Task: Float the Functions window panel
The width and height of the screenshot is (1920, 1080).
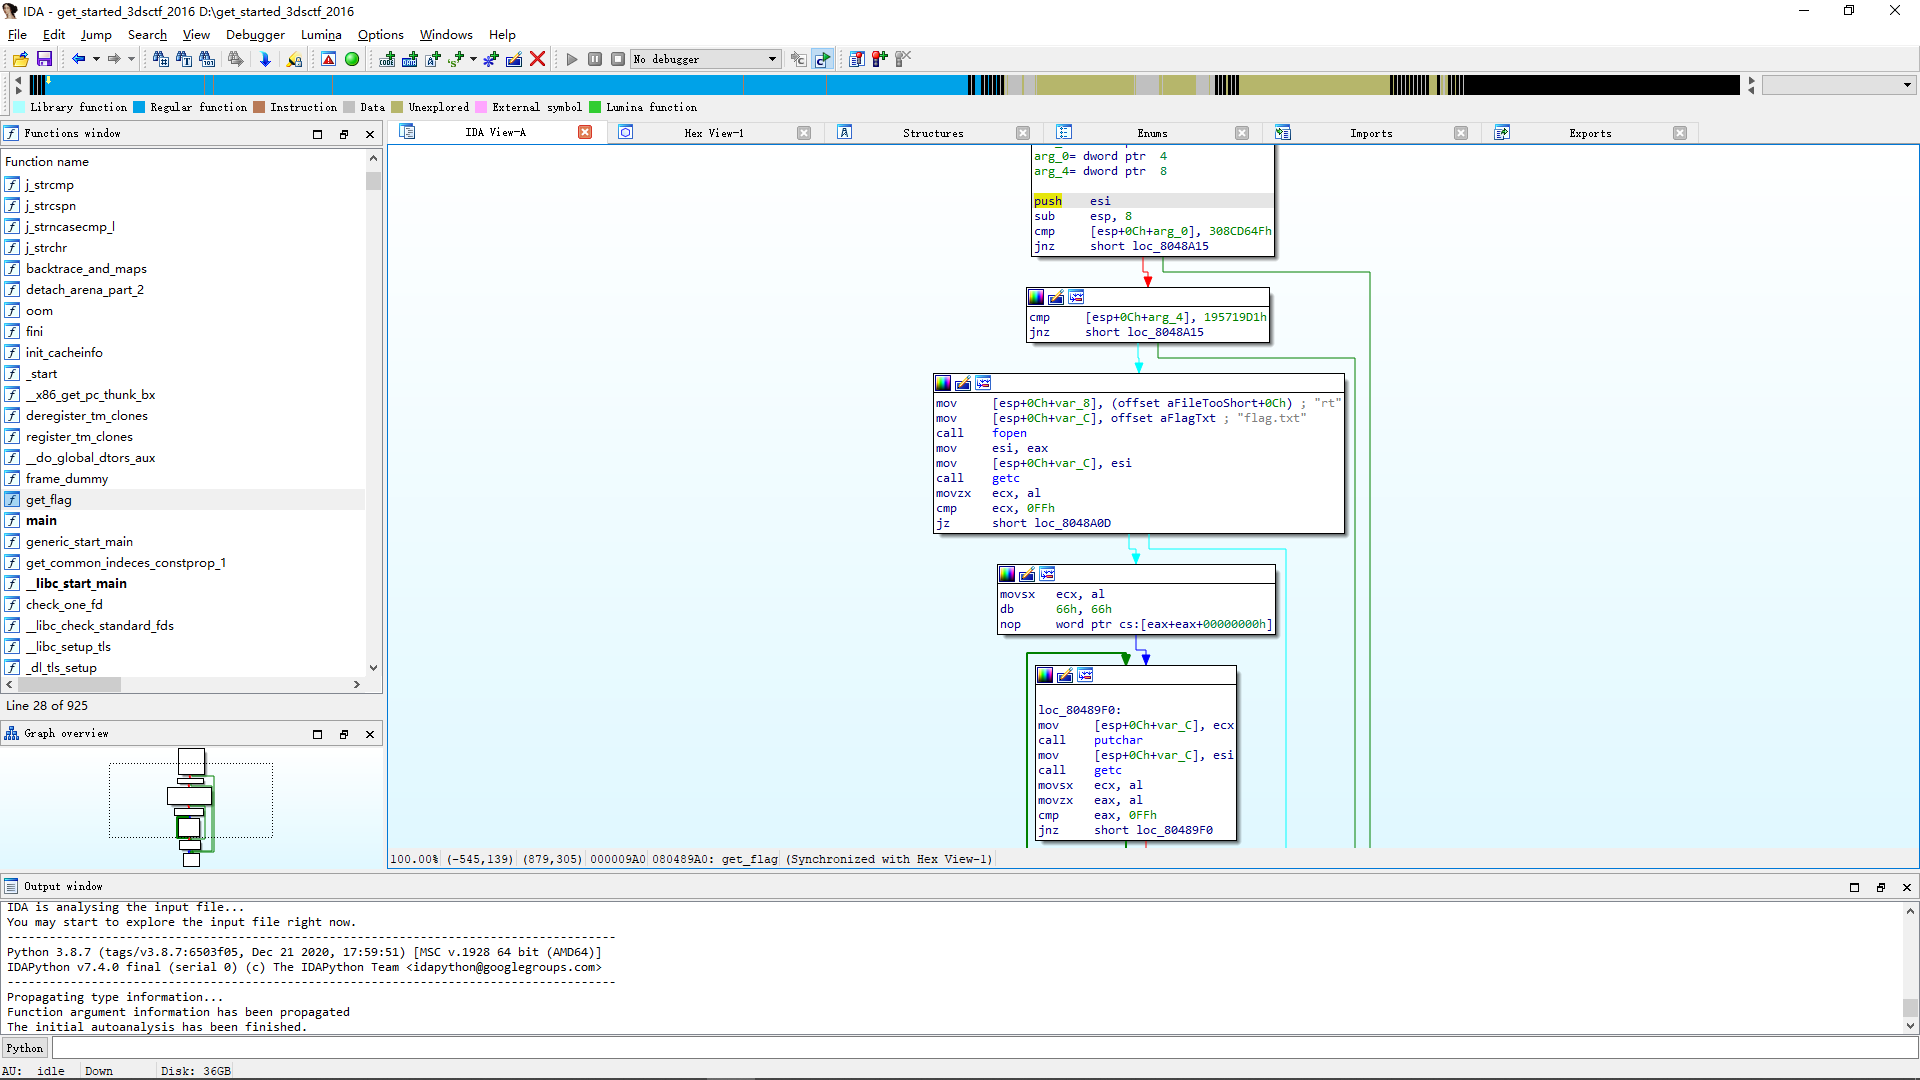Action: pos(344,134)
